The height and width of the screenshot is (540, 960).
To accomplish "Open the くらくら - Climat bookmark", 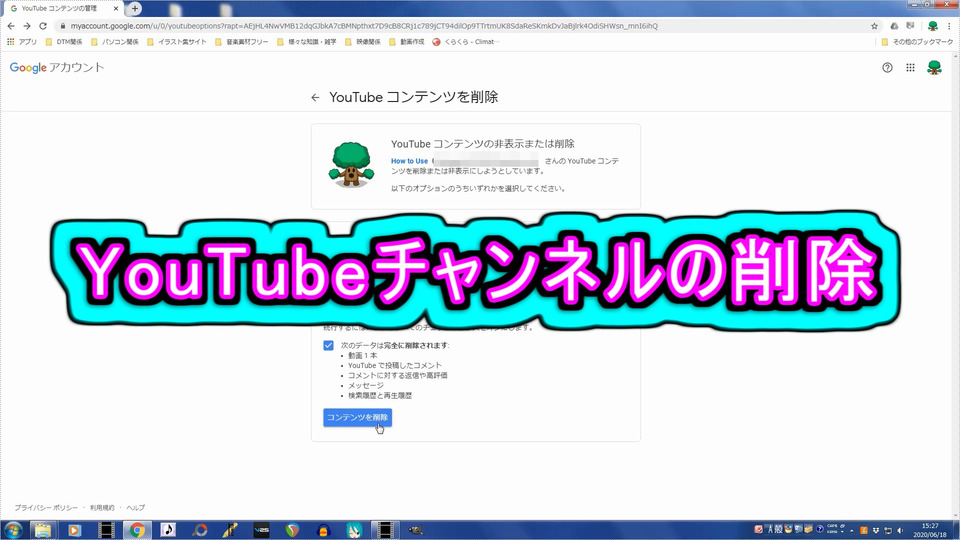I will pos(466,42).
